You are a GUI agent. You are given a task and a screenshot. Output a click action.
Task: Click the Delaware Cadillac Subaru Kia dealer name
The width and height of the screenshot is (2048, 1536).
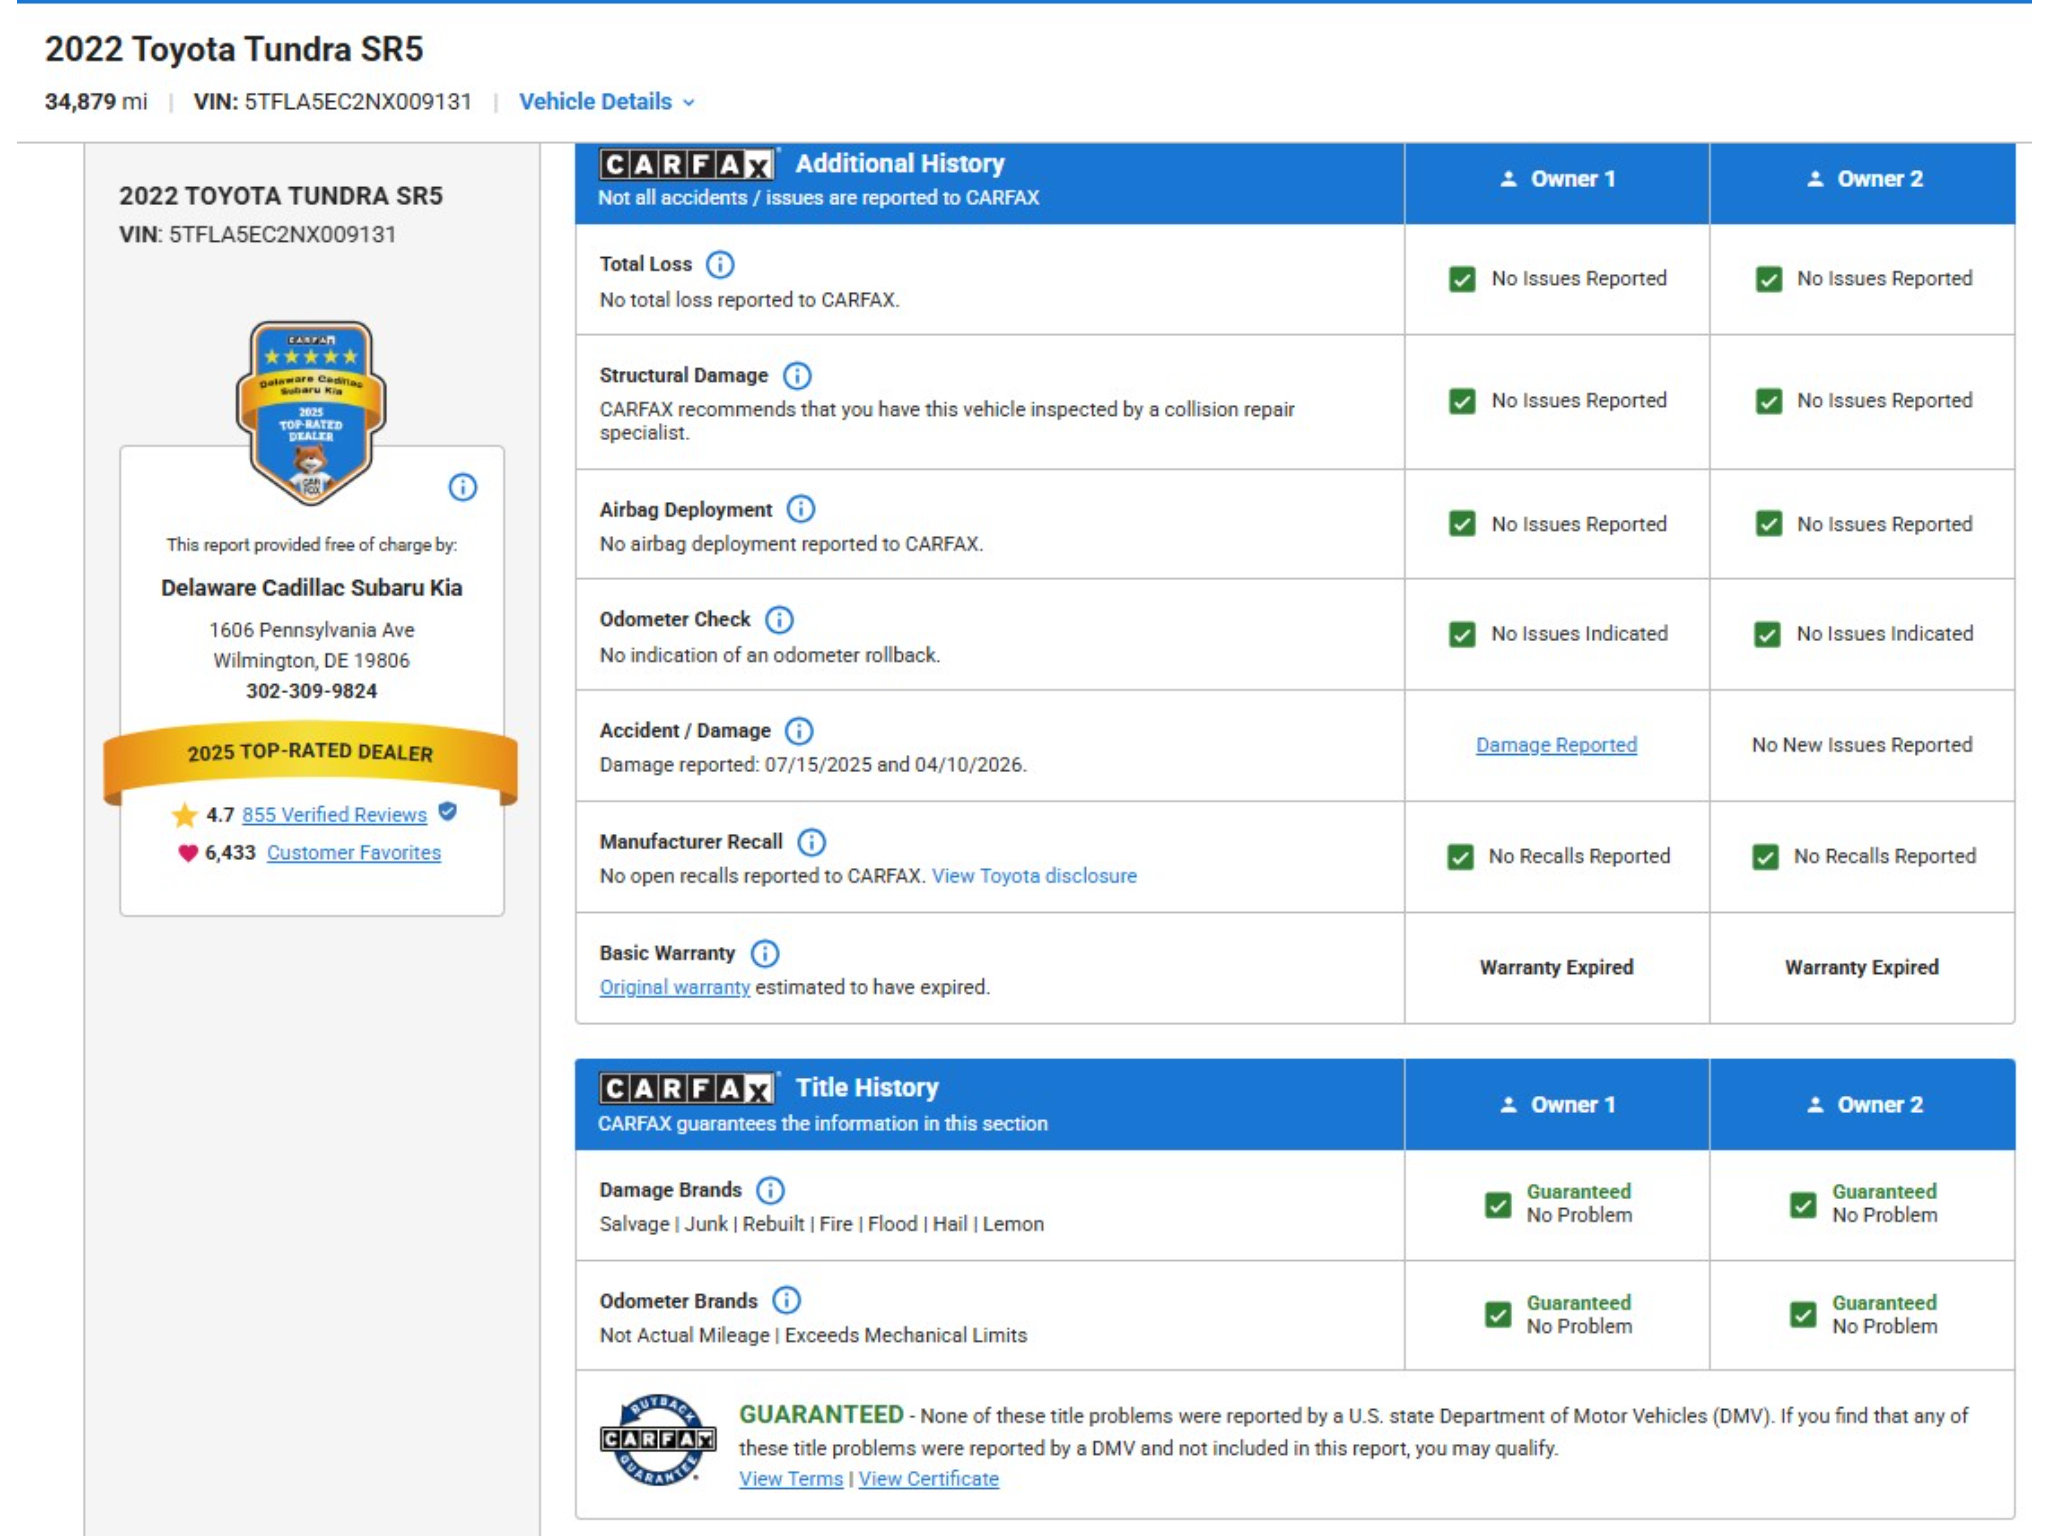(312, 588)
